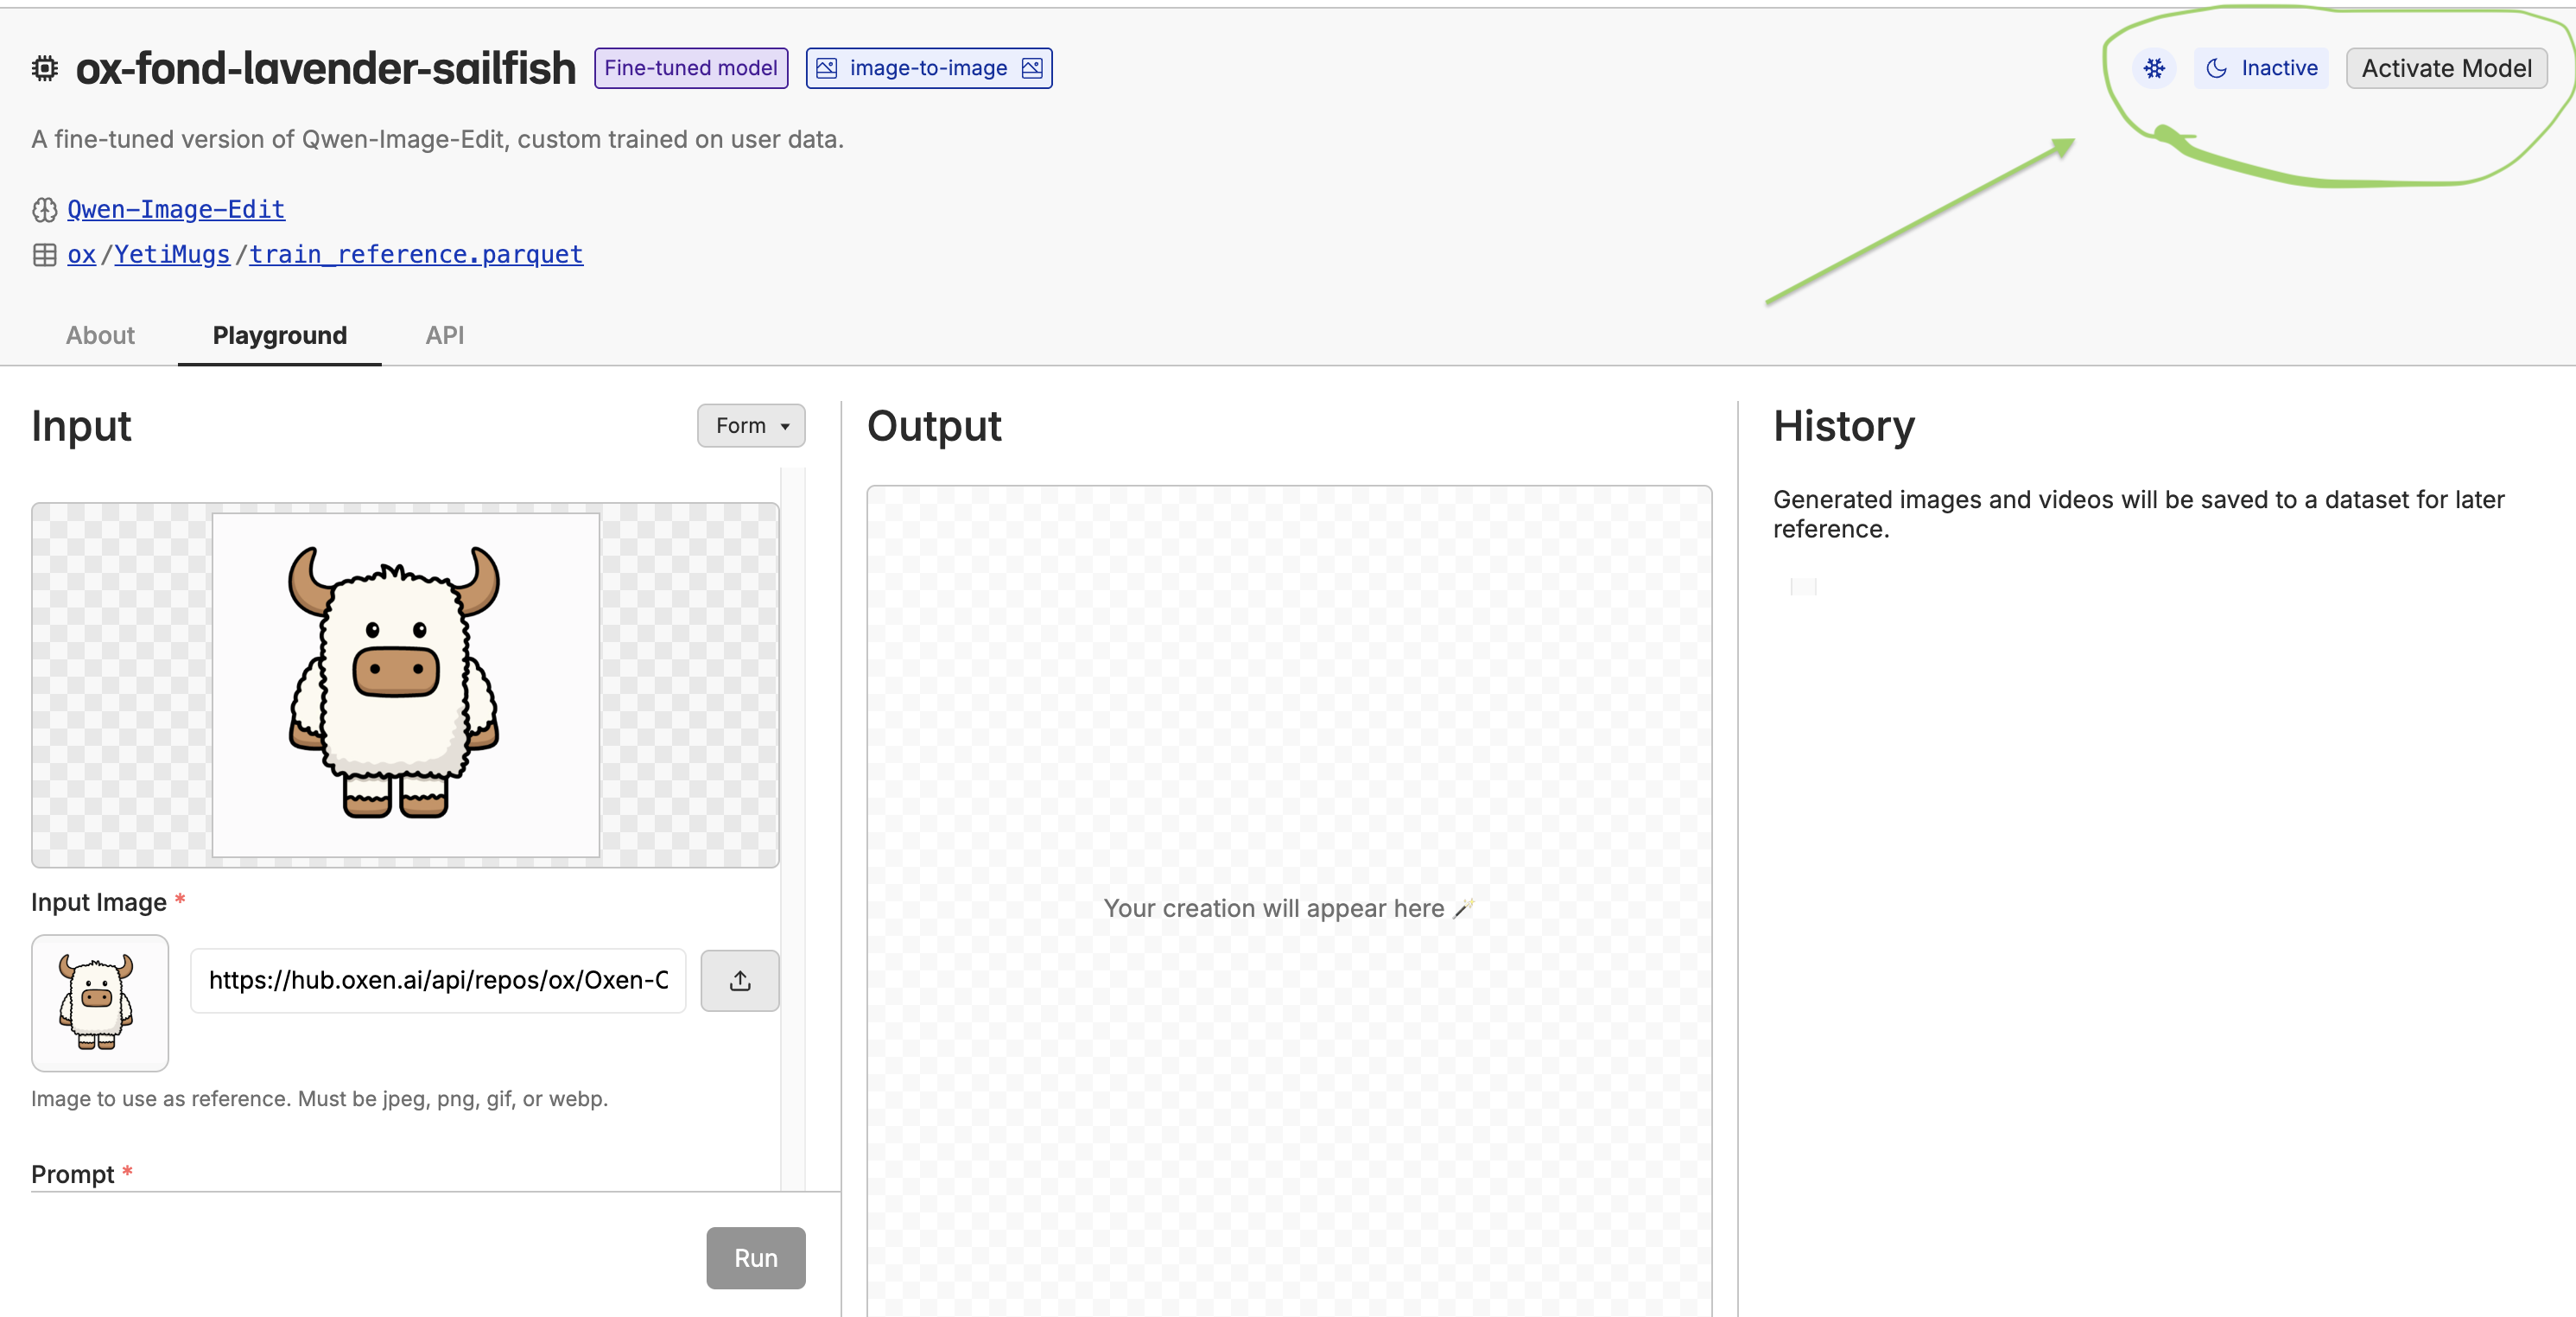This screenshot has width=2576, height=1317.
Task: Click the Inactive status badge
Action: coord(2262,68)
